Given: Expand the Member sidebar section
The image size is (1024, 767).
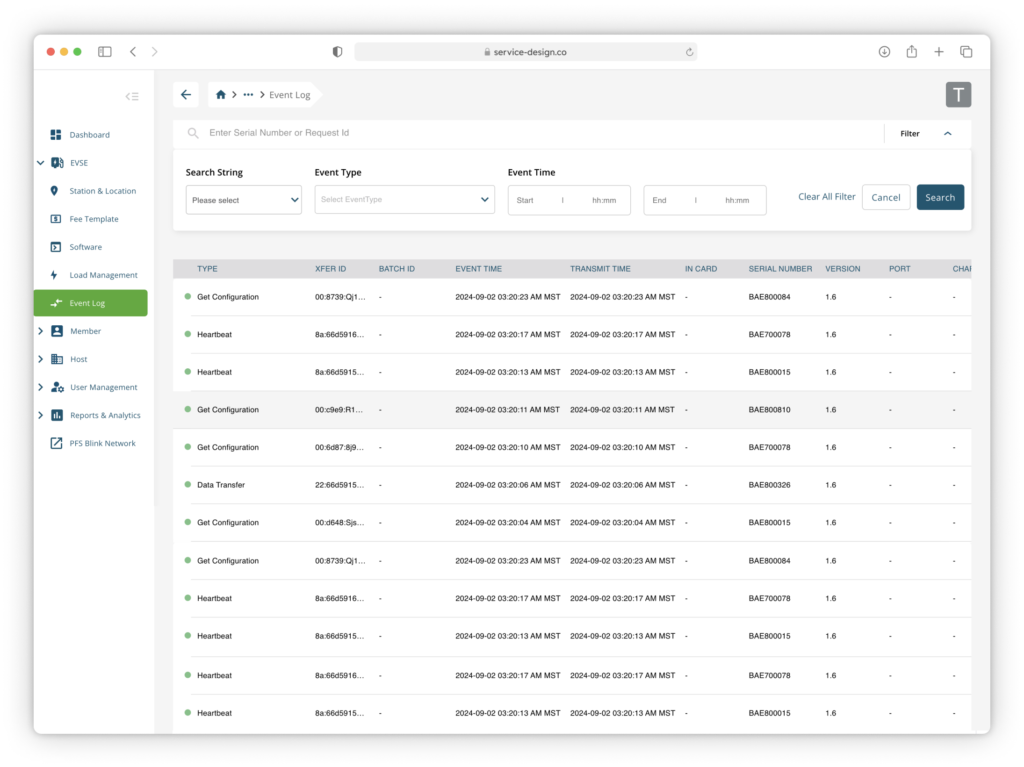Looking at the screenshot, I should click(41, 331).
